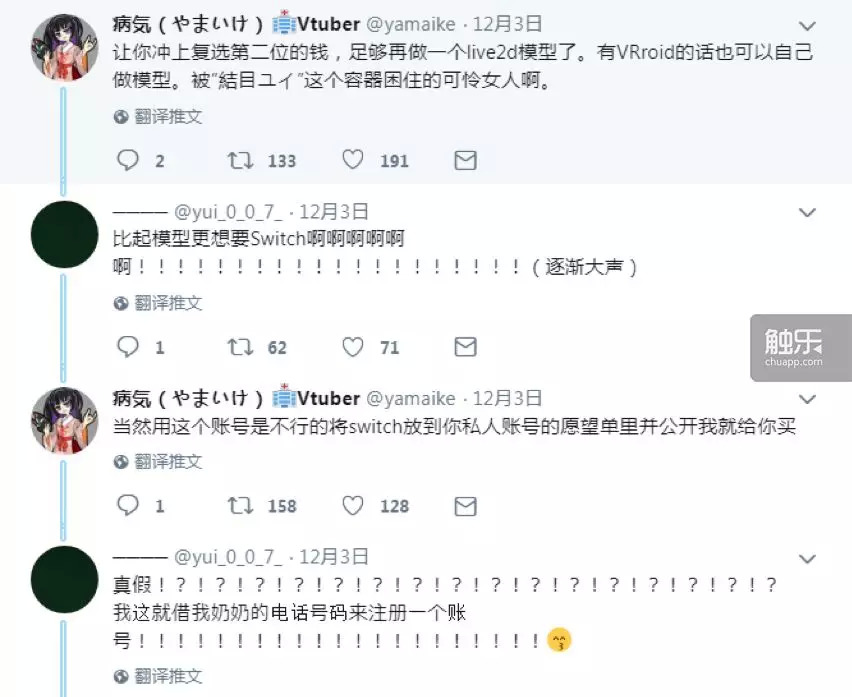Open yamaike avatar on first tweet
Screen dimensions: 852x697
click(x=64, y=48)
